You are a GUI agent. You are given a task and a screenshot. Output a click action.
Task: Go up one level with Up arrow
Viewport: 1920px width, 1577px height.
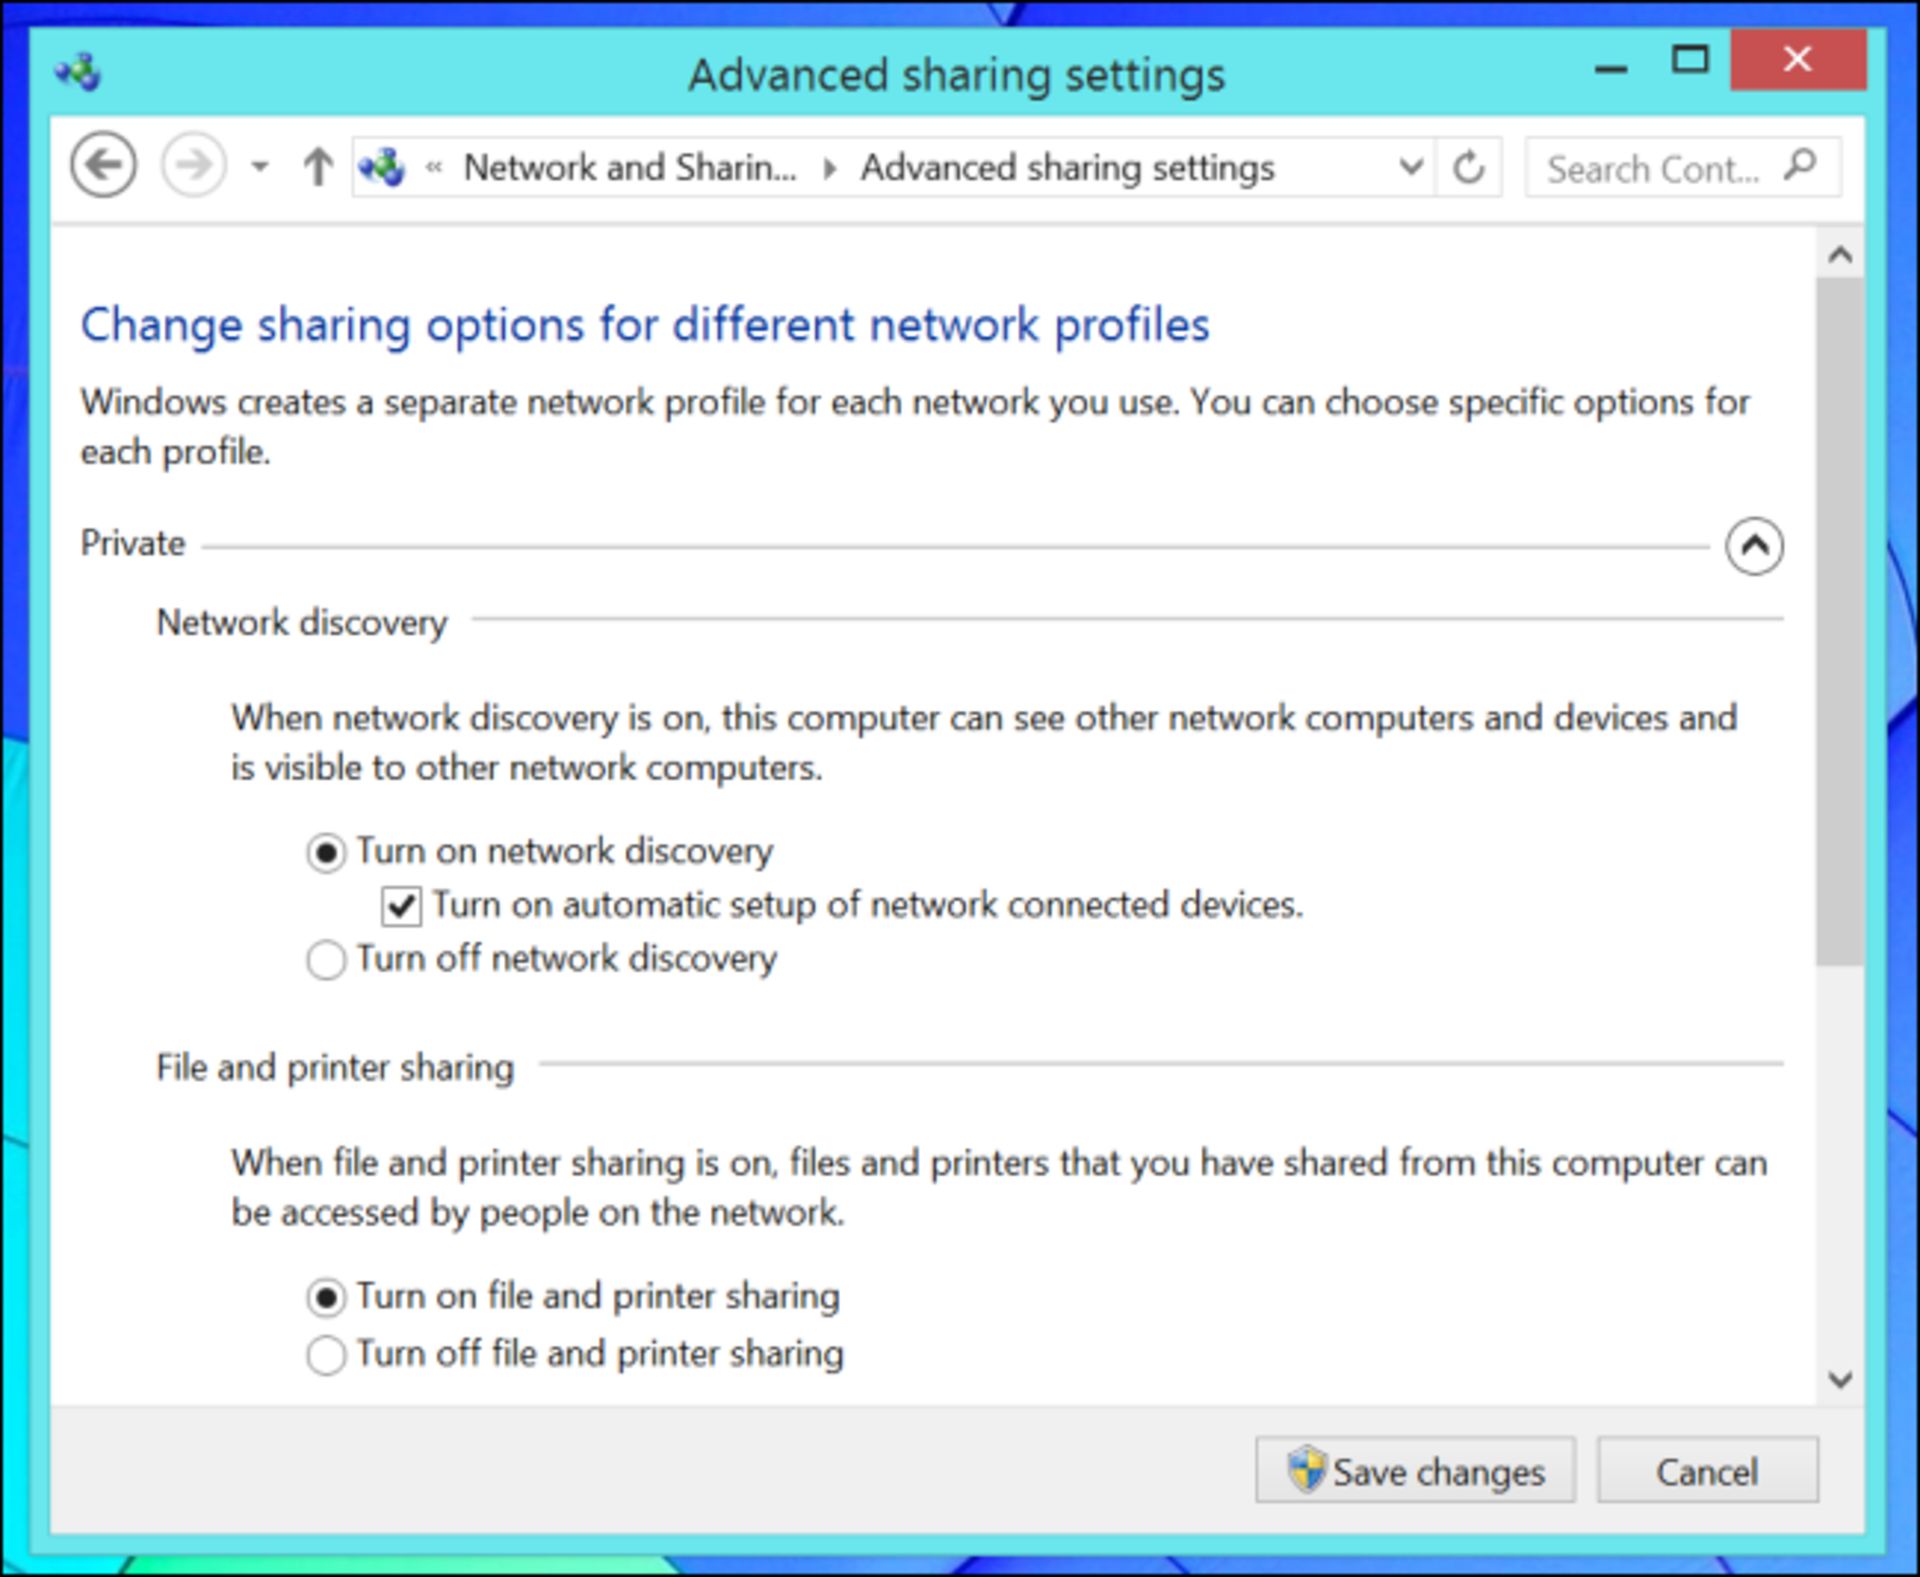(x=318, y=166)
